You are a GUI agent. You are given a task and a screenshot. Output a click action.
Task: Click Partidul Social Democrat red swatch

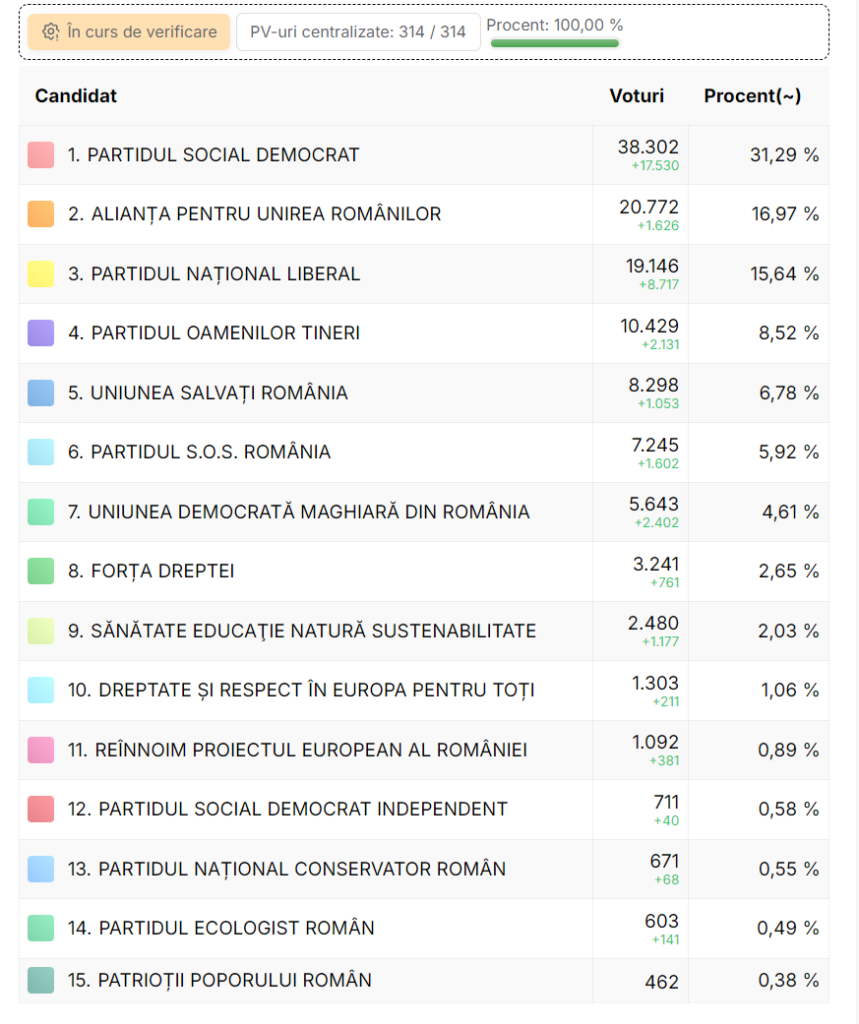[41, 155]
